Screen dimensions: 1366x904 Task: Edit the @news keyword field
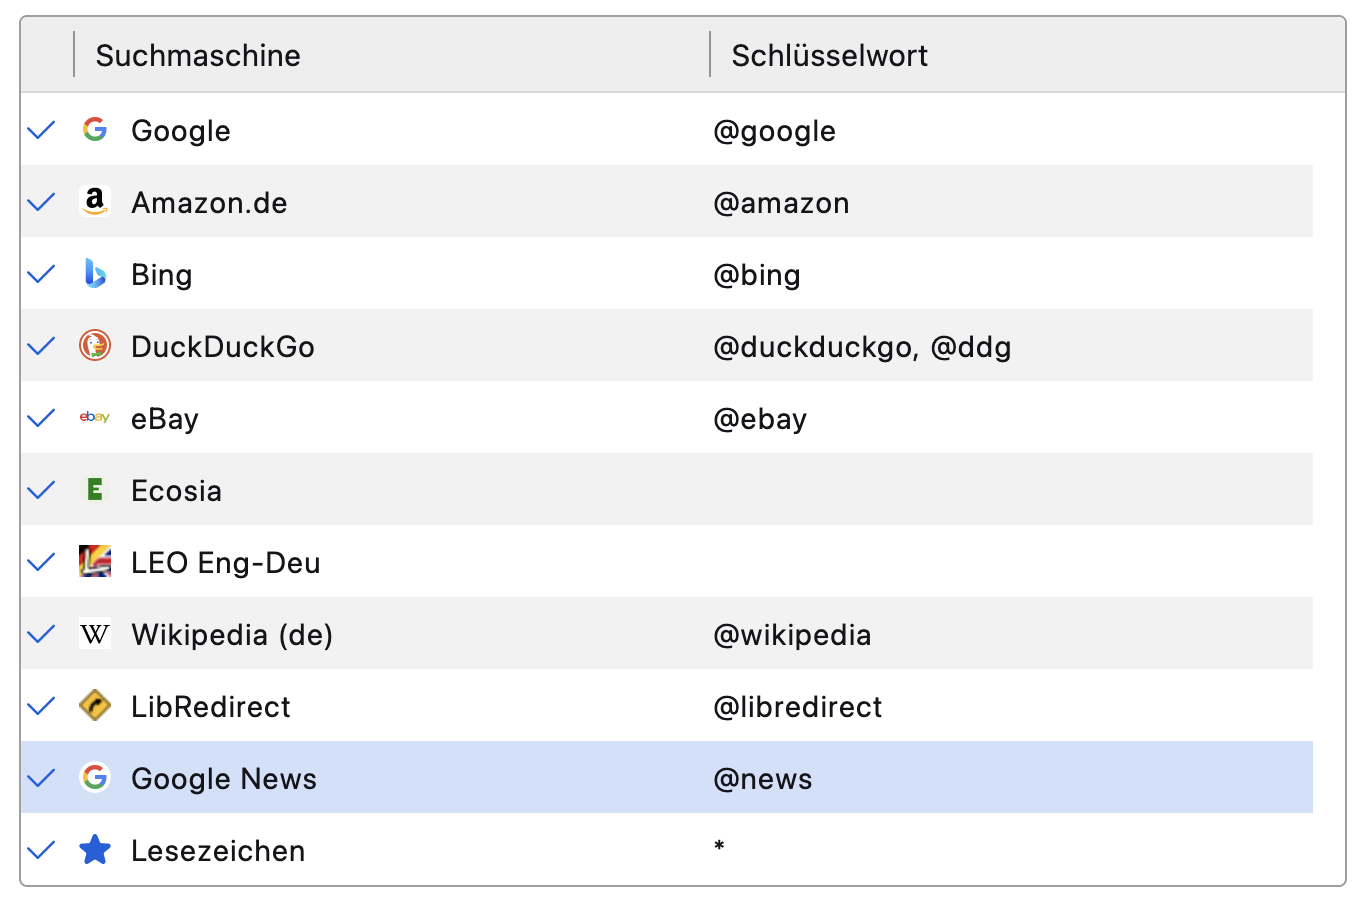[763, 779]
